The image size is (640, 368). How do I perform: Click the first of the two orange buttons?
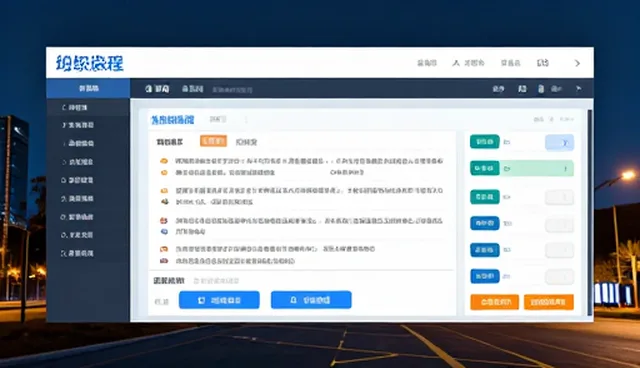pyautogui.click(x=494, y=302)
